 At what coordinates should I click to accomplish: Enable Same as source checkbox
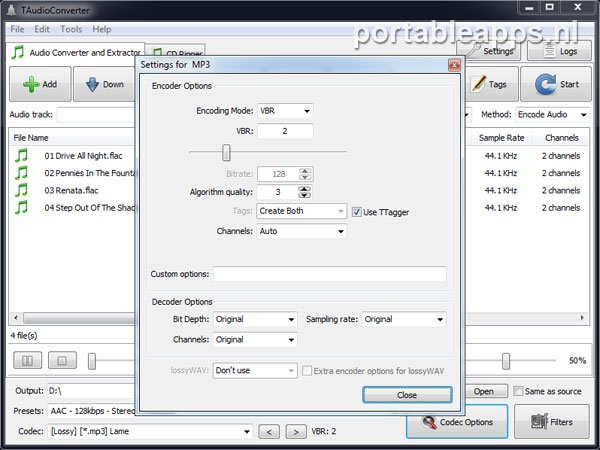[x=518, y=391]
